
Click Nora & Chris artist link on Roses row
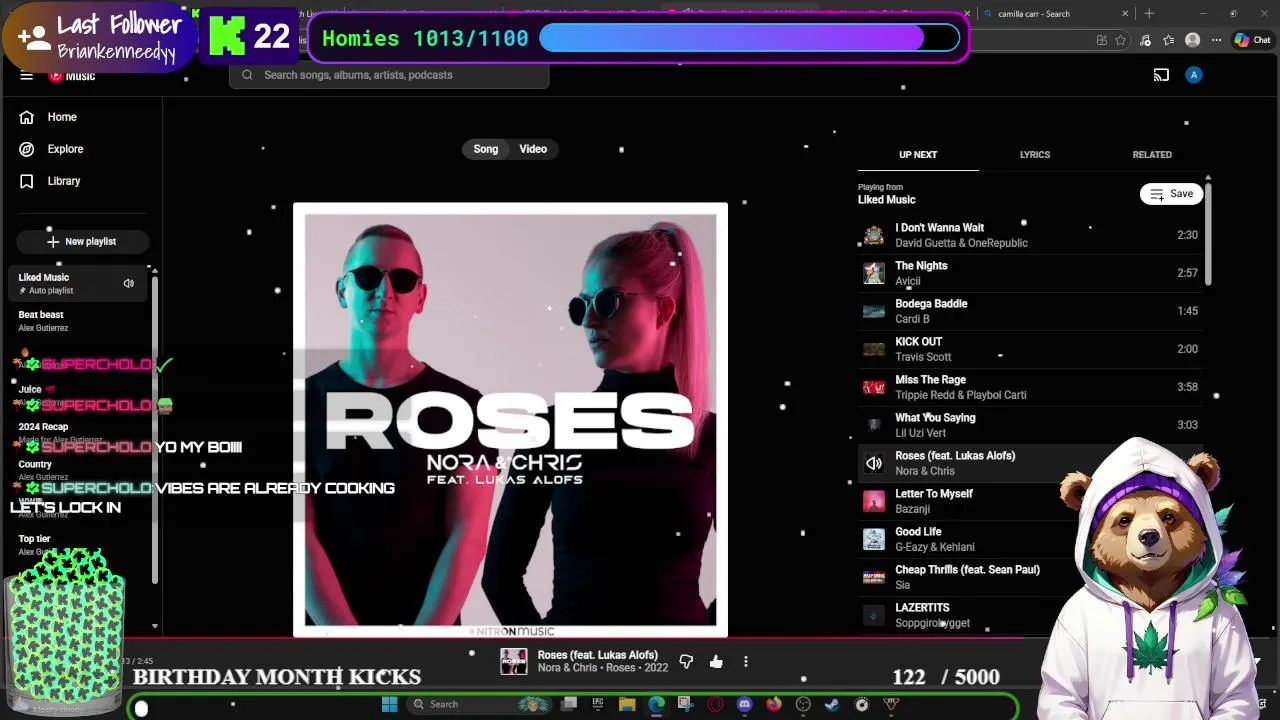925,471
